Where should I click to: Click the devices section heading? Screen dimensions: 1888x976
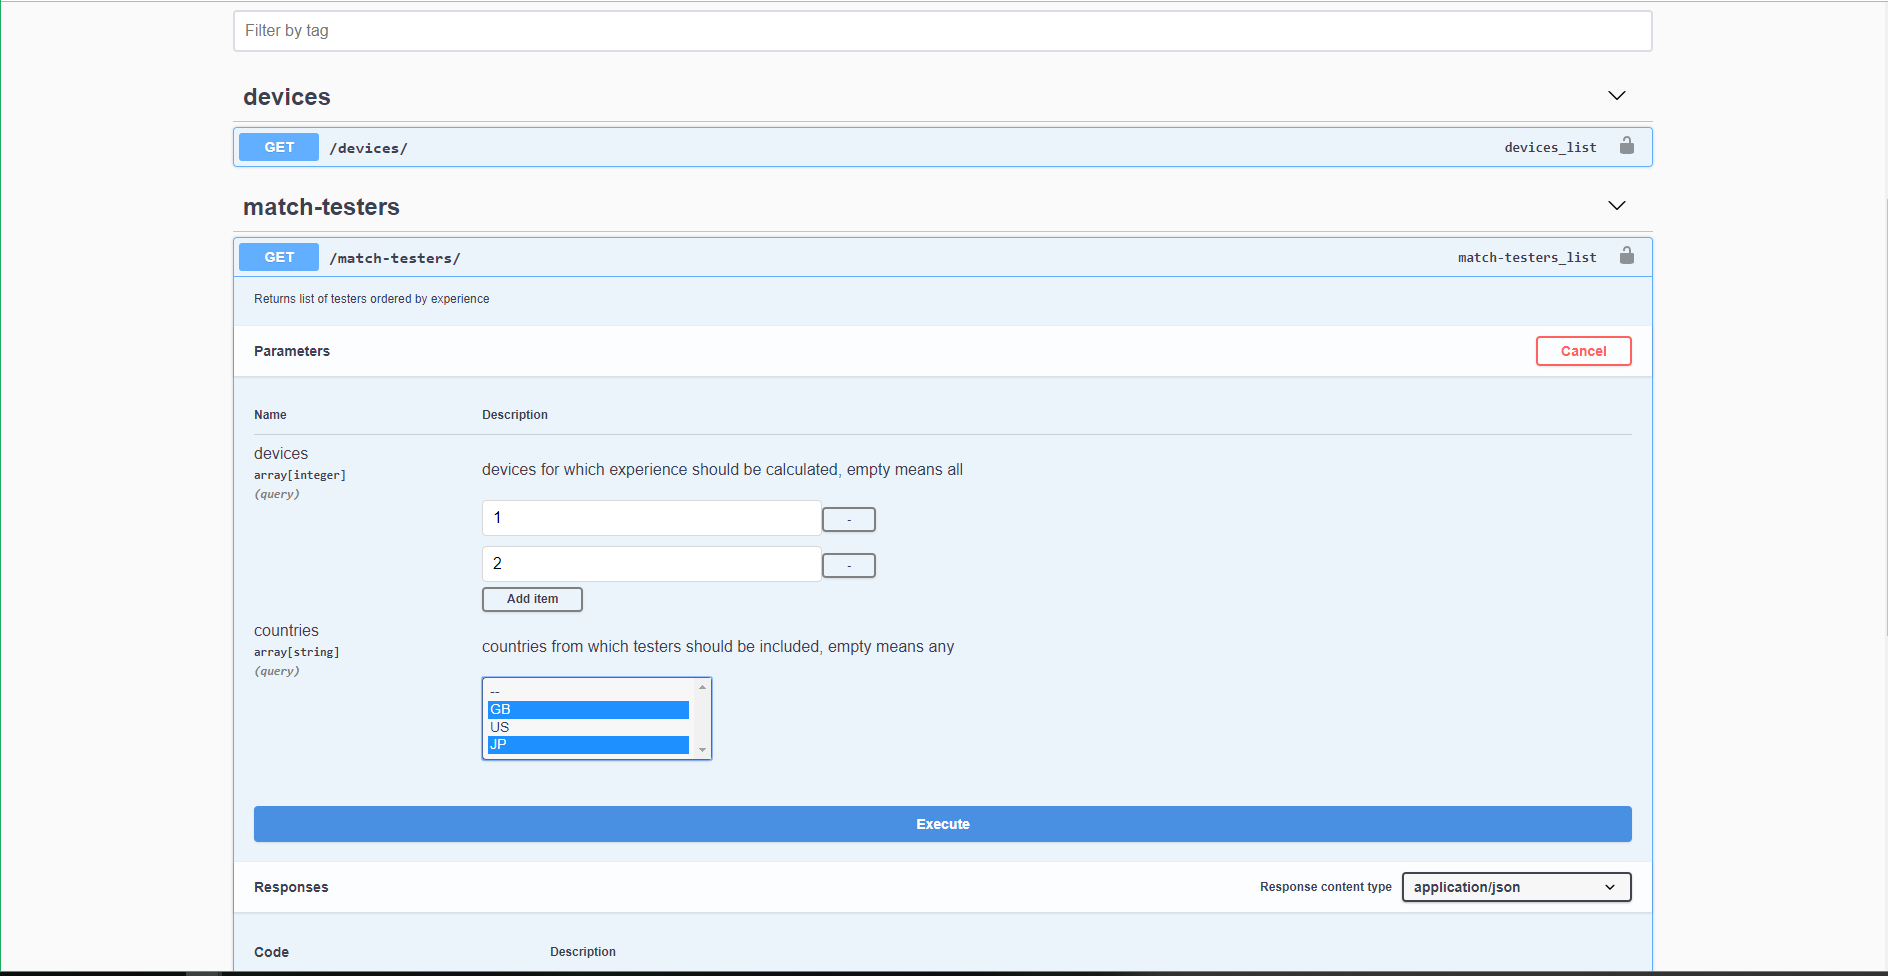pos(287,97)
